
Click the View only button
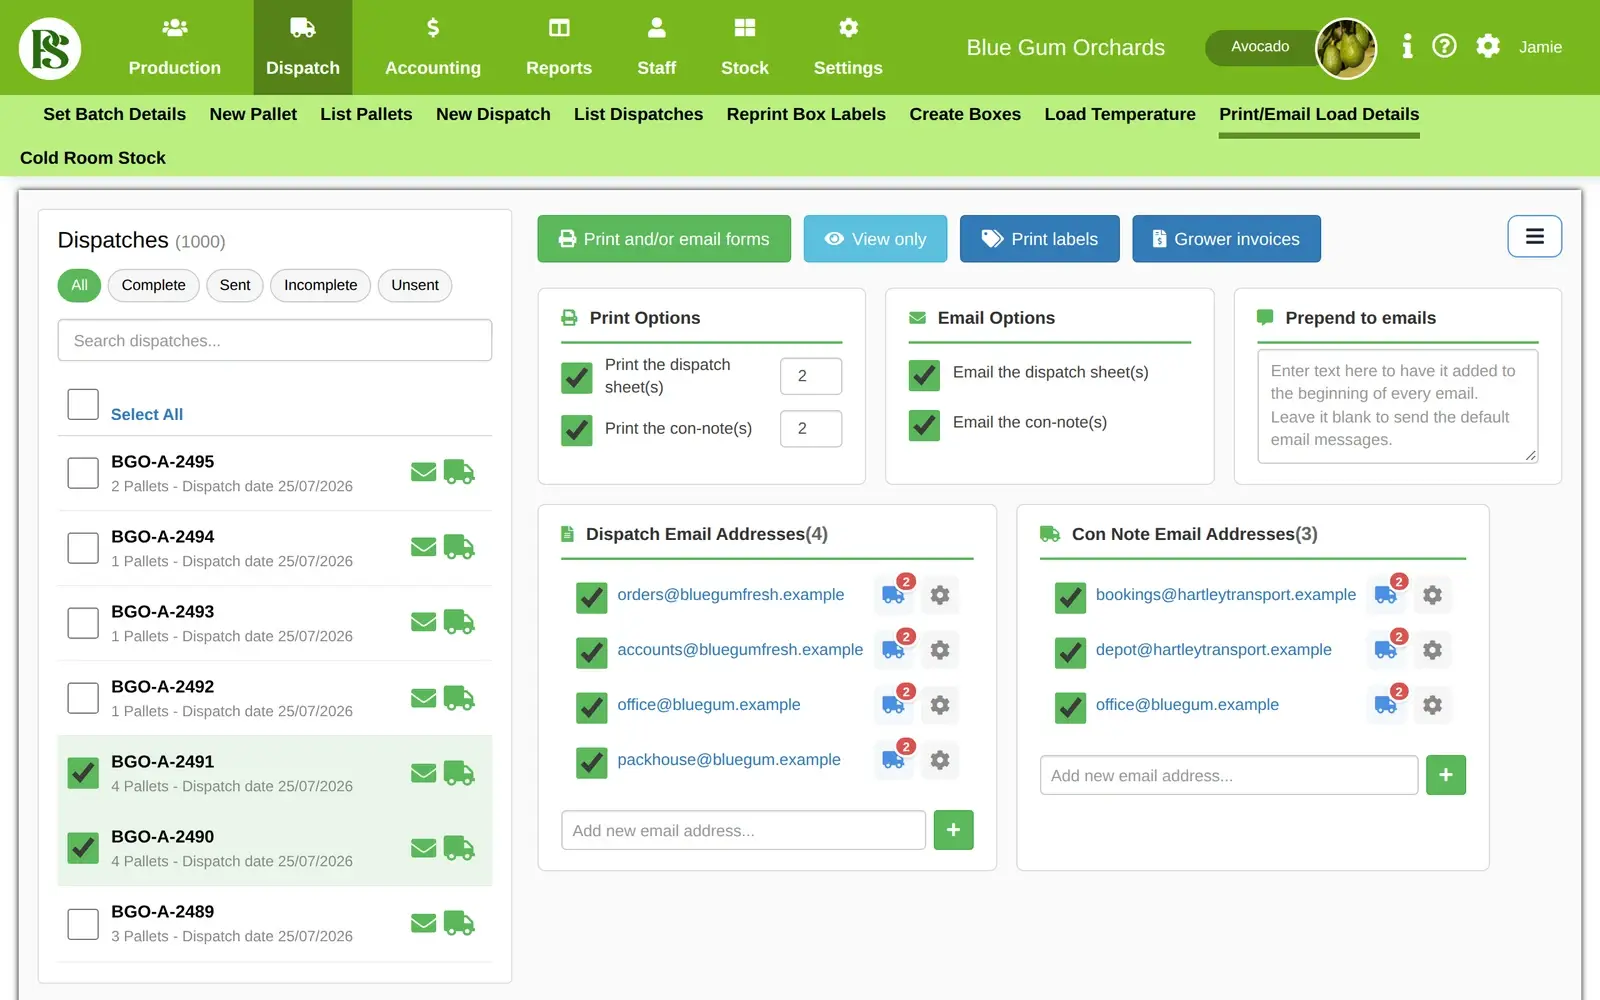click(x=875, y=239)
